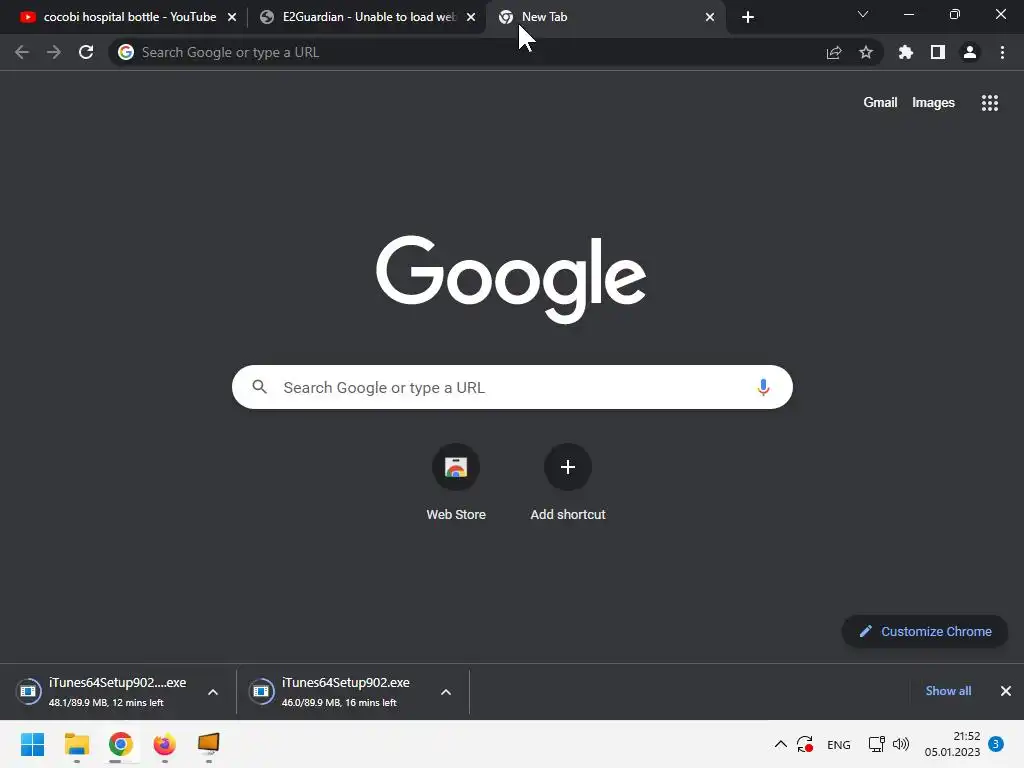The height and width of the screenshot is (768, 1024).
Task: Click the Customize Chrome button
Action: click(925, 632)
